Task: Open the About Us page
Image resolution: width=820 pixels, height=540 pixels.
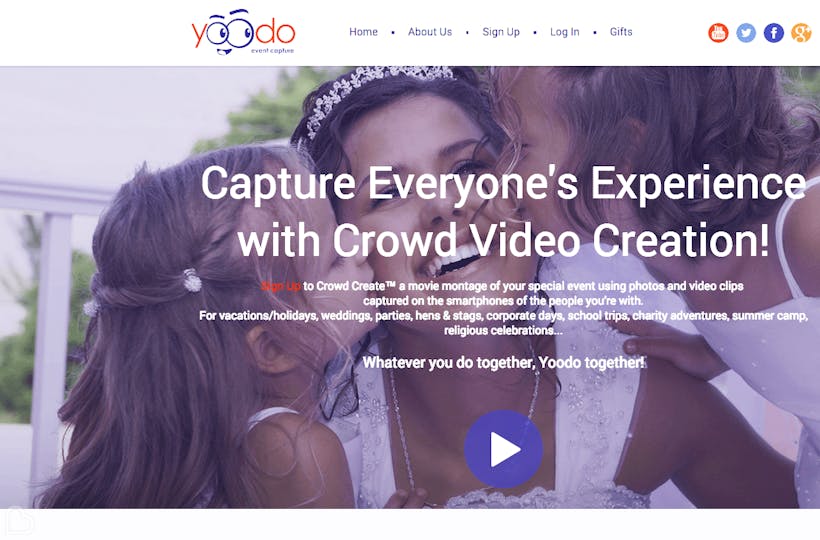Action: coord(430,32)
